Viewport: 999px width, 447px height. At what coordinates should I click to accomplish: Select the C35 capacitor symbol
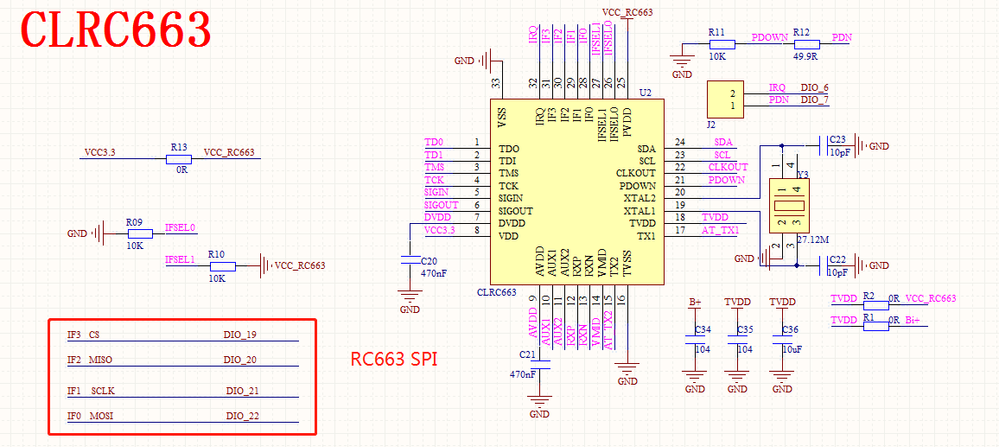(x=737, y=338)
